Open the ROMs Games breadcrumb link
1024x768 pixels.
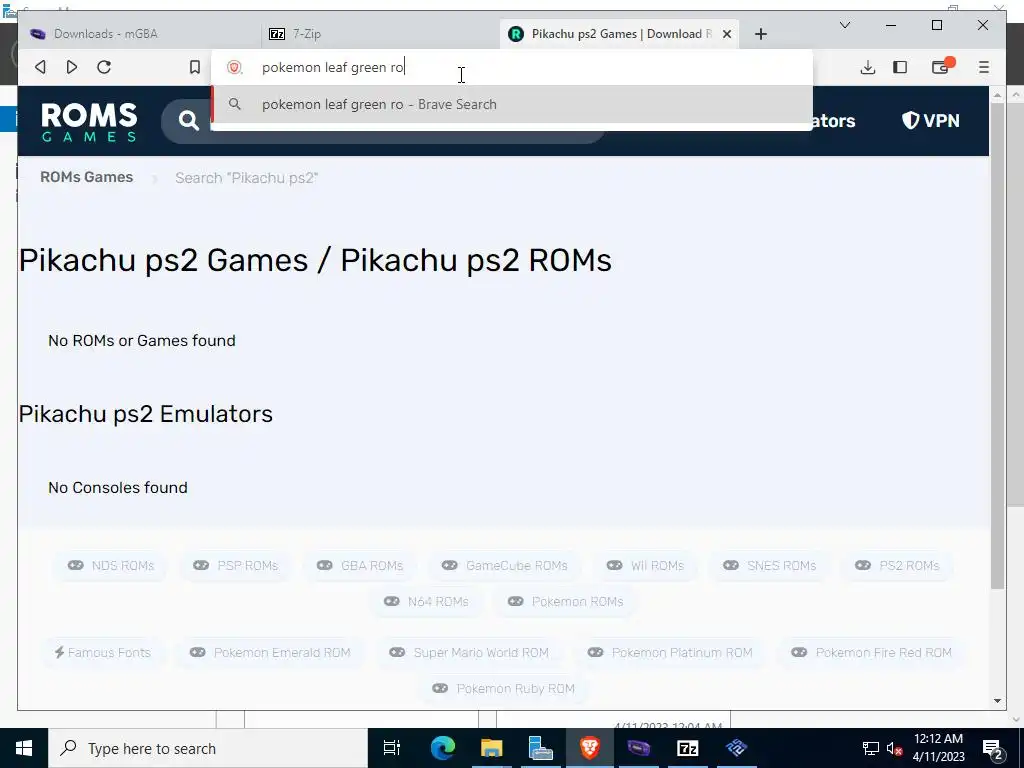coord(86,177)
